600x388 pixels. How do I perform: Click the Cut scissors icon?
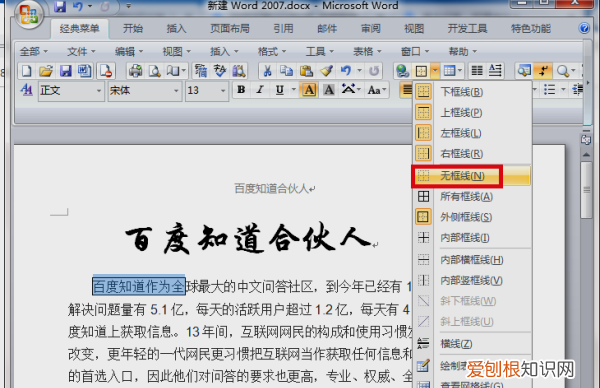[267, 71]
